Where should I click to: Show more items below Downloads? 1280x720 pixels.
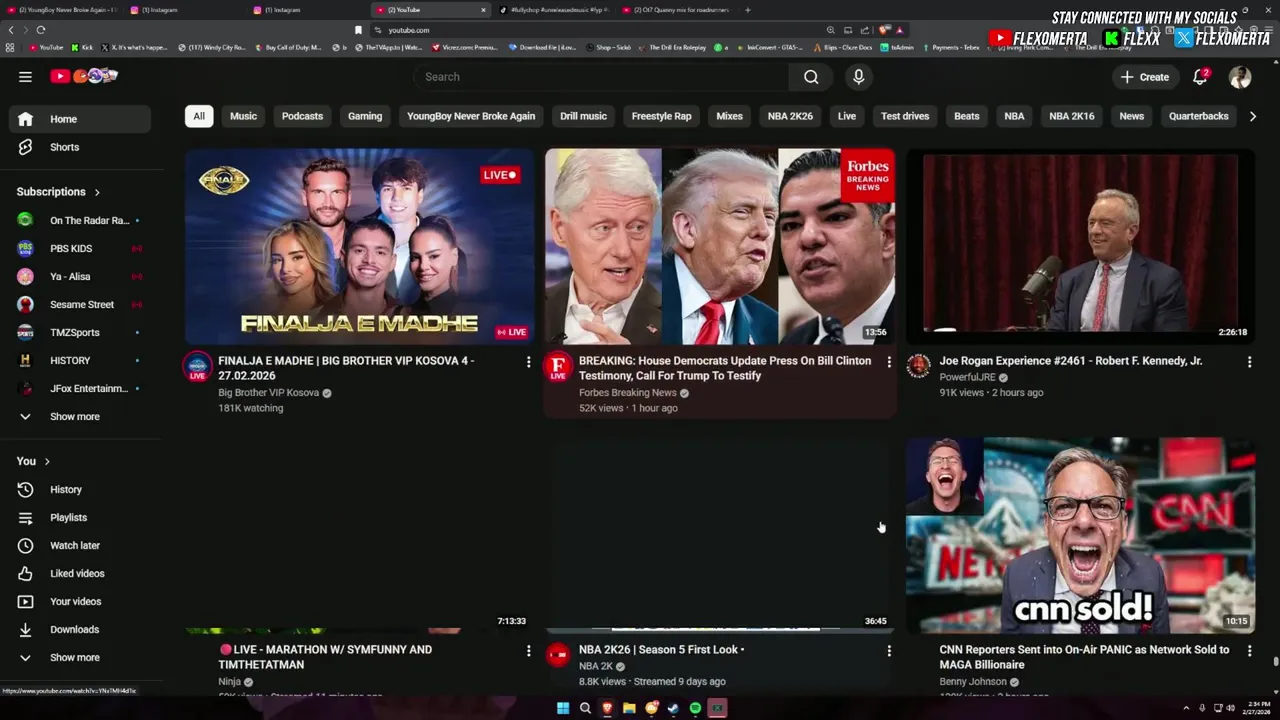(x=80, y=657)
